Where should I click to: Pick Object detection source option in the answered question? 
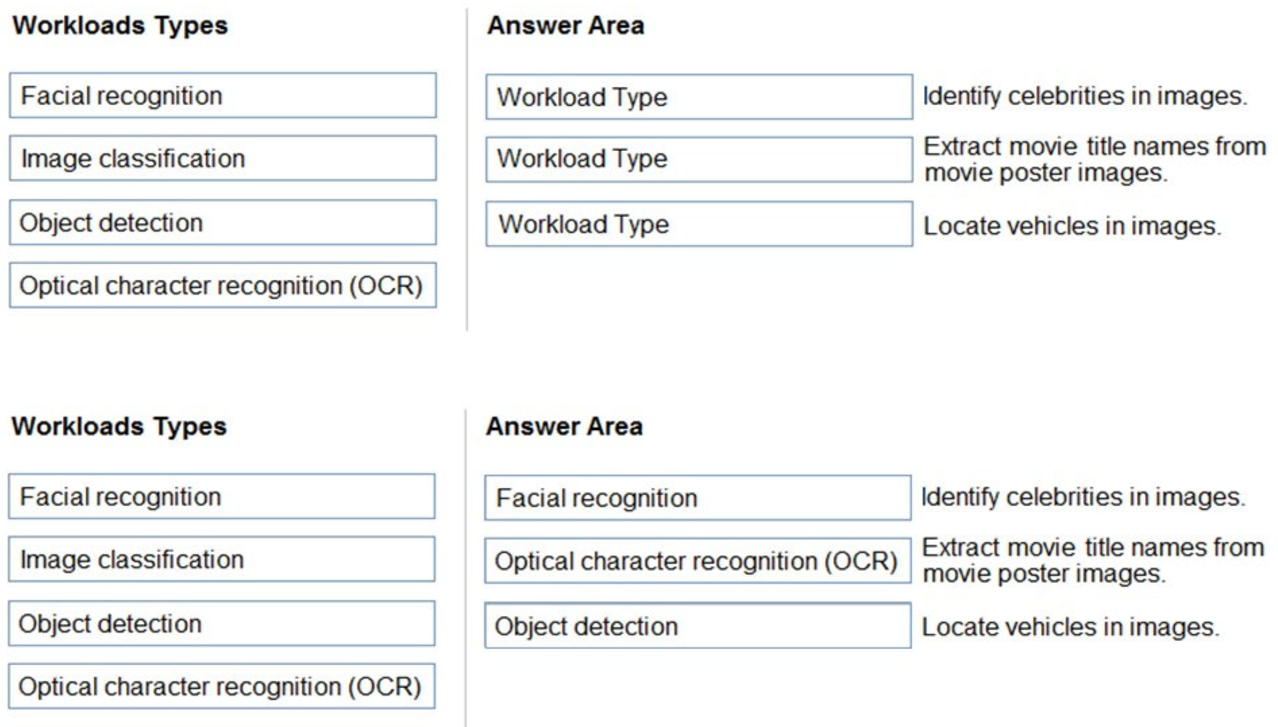tap(222, 624)
